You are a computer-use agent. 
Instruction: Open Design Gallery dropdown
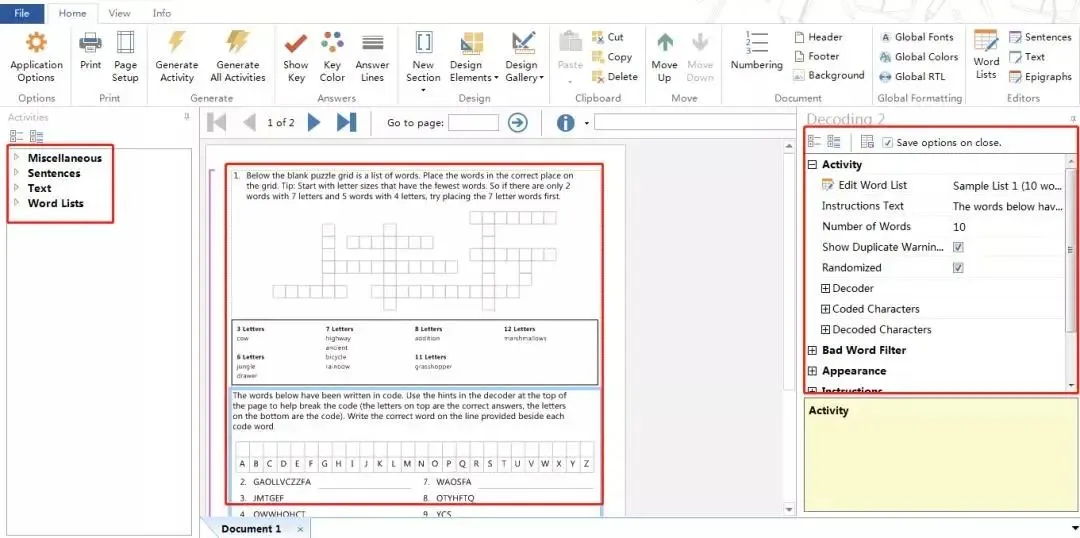[524, 58]
